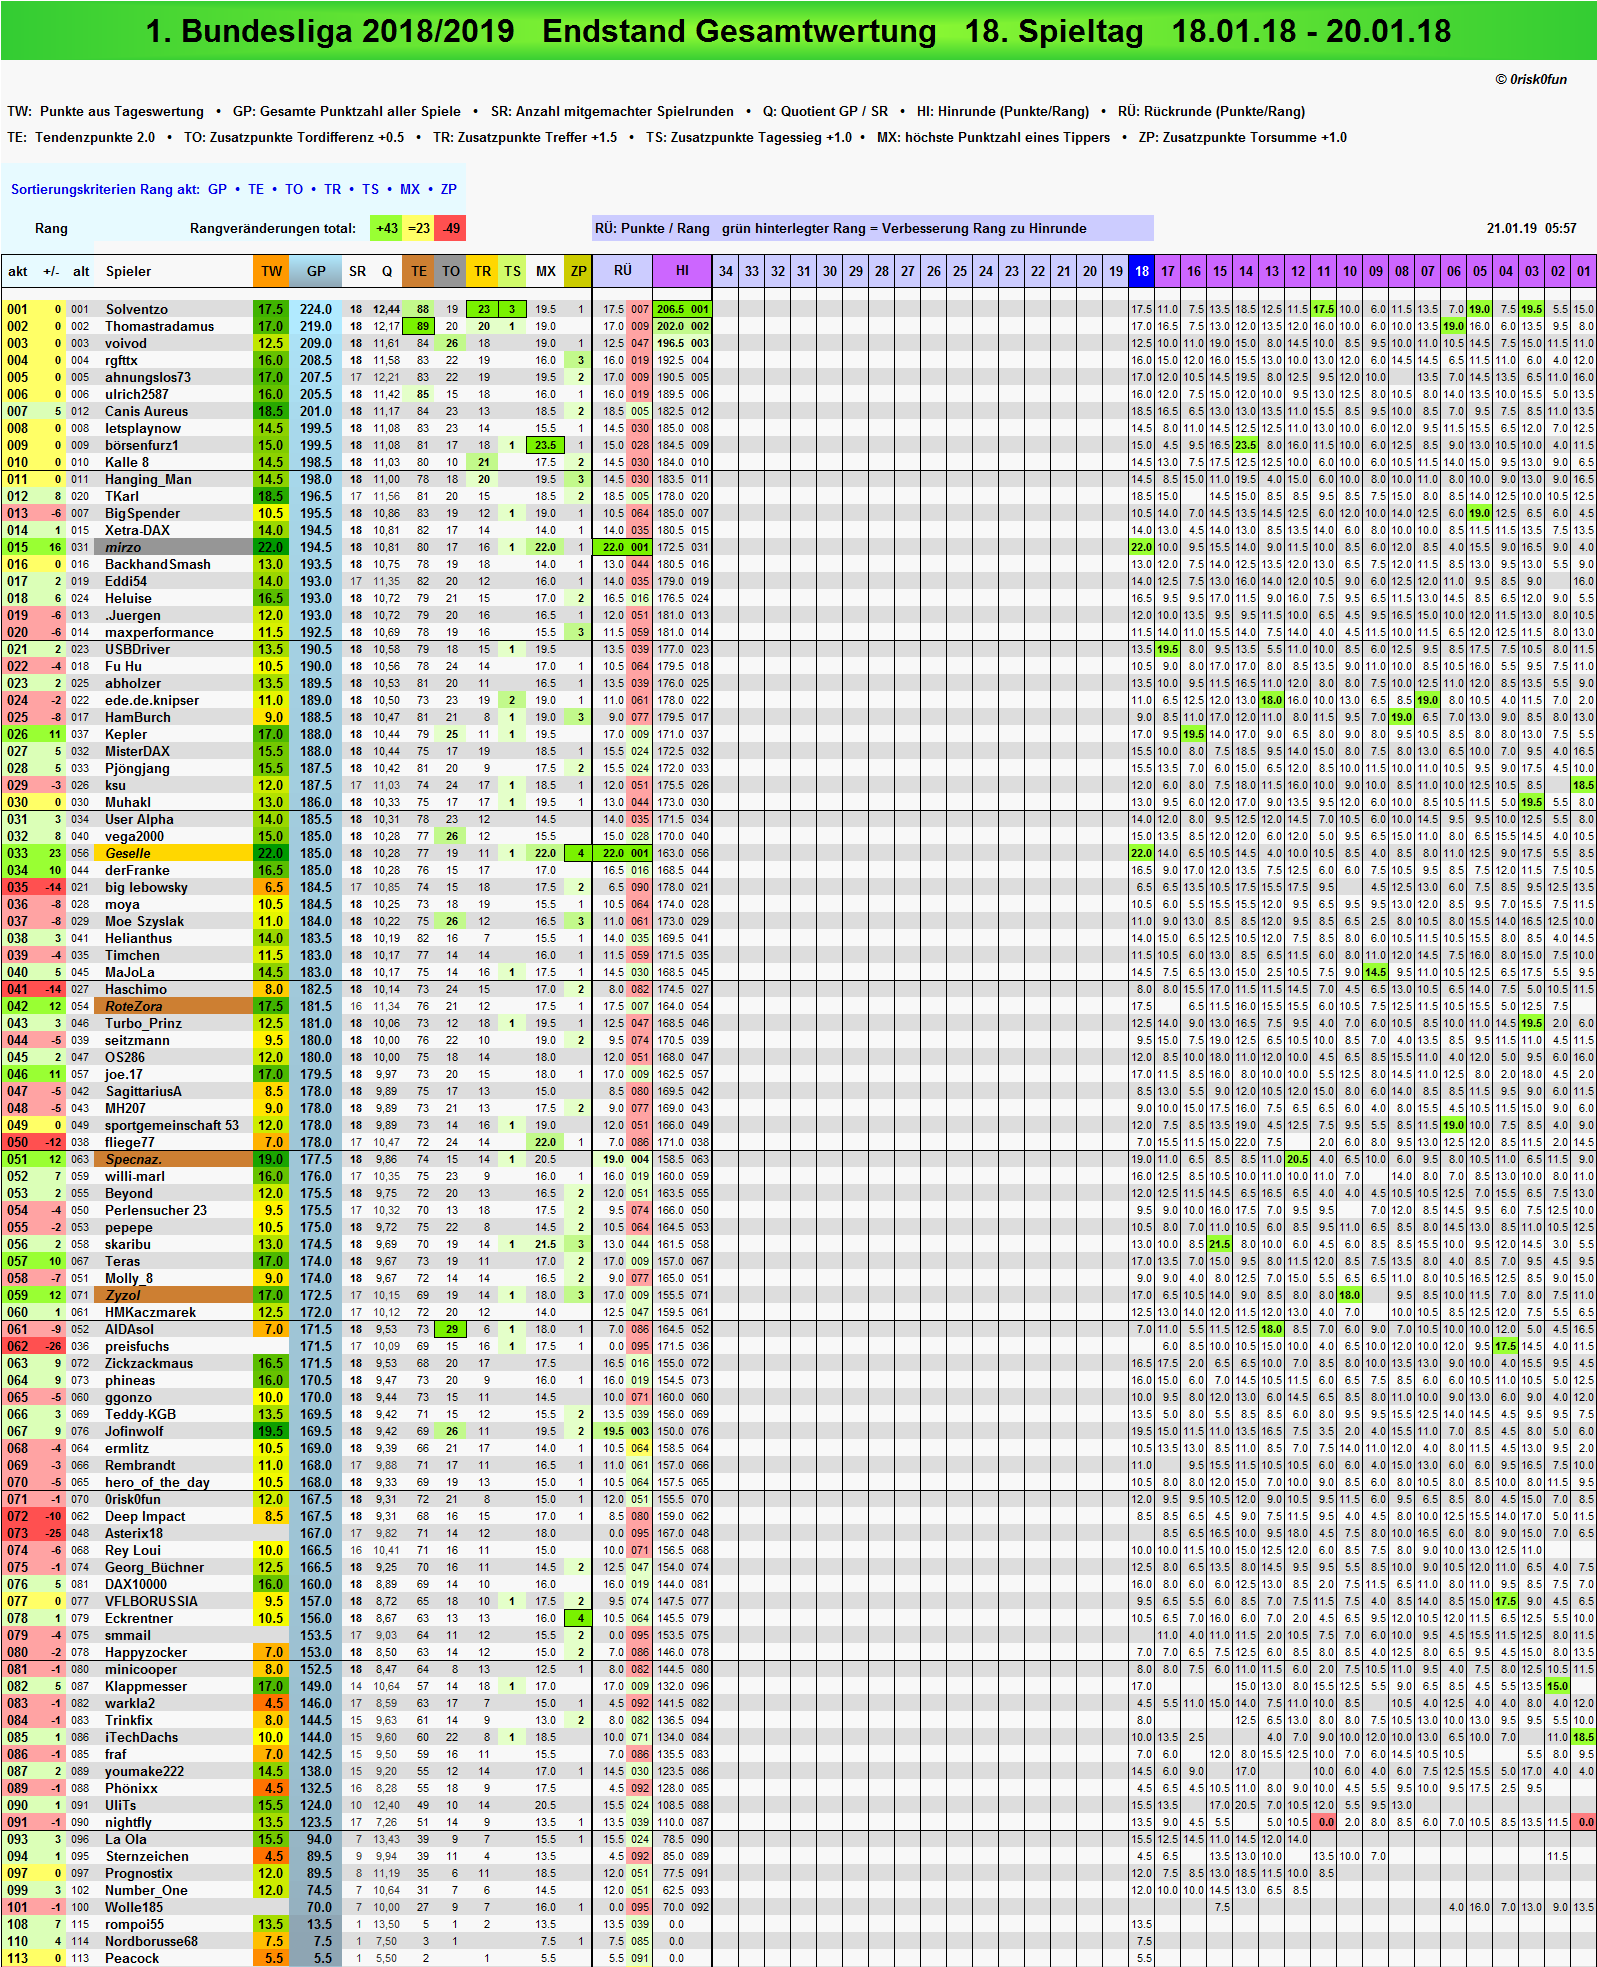Click the timestamp 21.01.19 05:57
The image size is (1597, 1967).
click(x=1531, y=228)
